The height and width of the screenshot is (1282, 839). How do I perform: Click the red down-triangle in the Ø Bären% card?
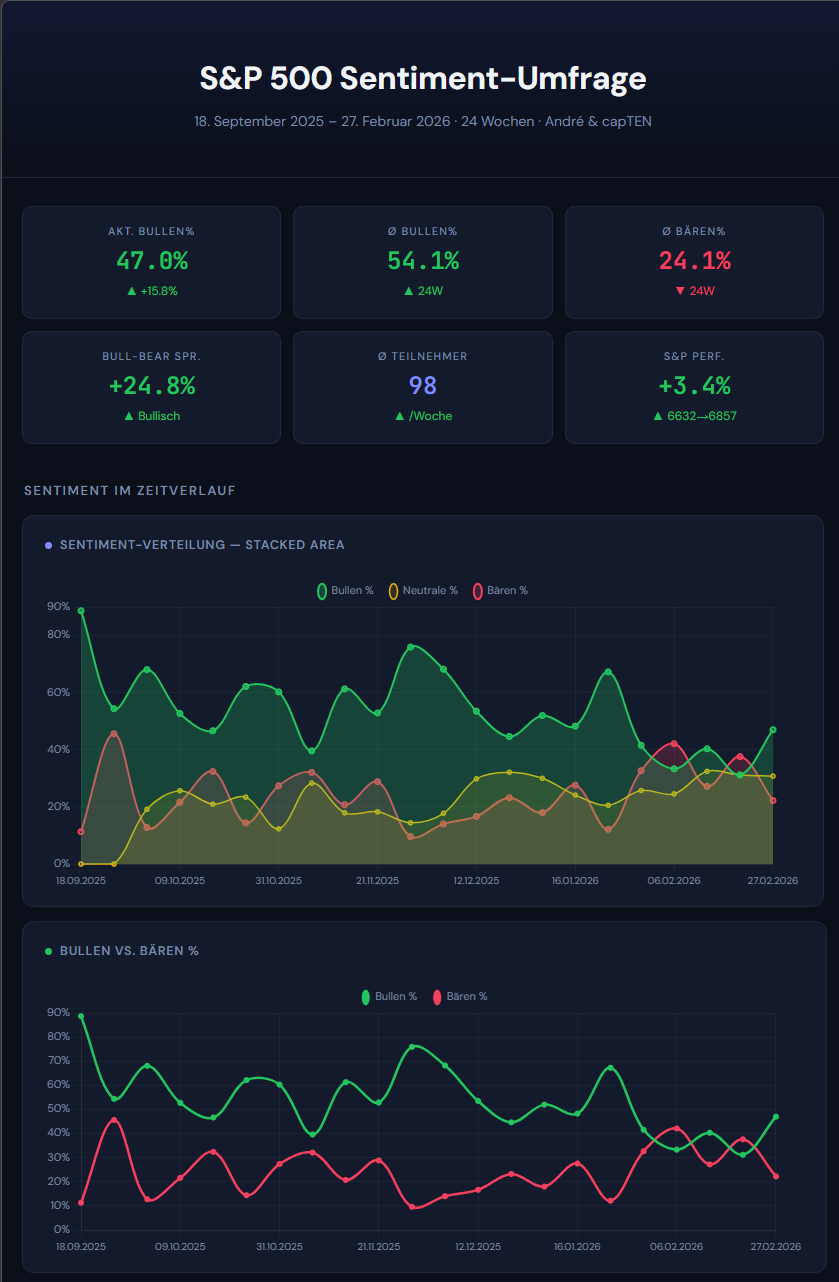point(680,291)
